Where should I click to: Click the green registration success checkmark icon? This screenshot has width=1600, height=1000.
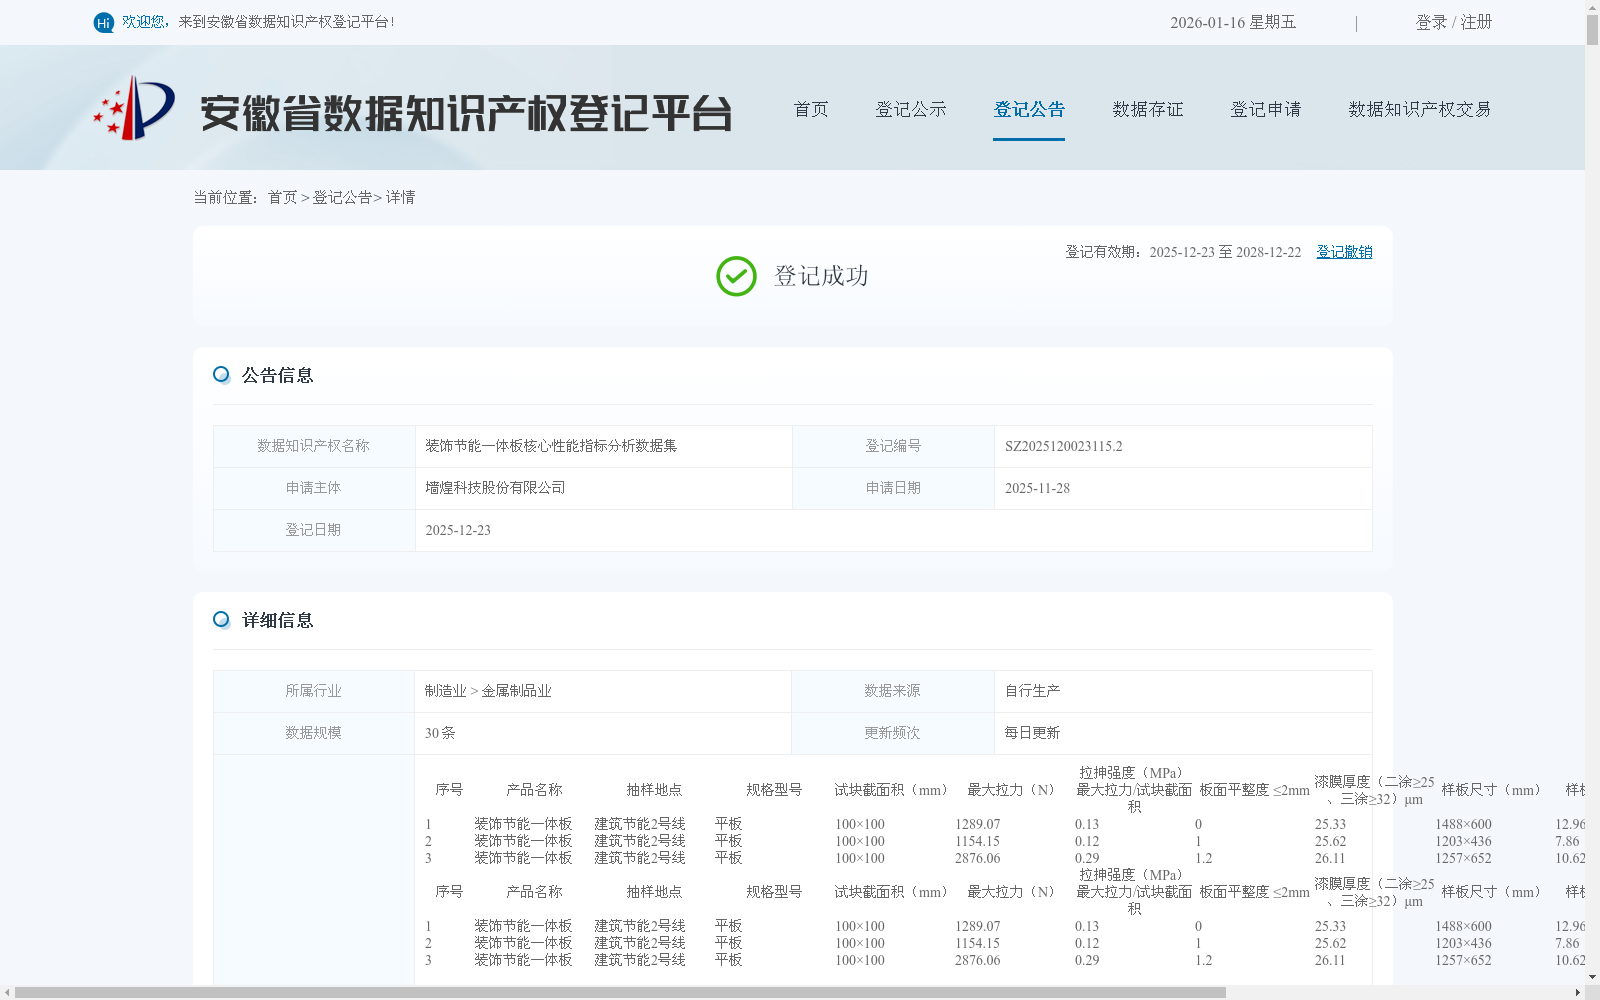(x=736, y=276)
